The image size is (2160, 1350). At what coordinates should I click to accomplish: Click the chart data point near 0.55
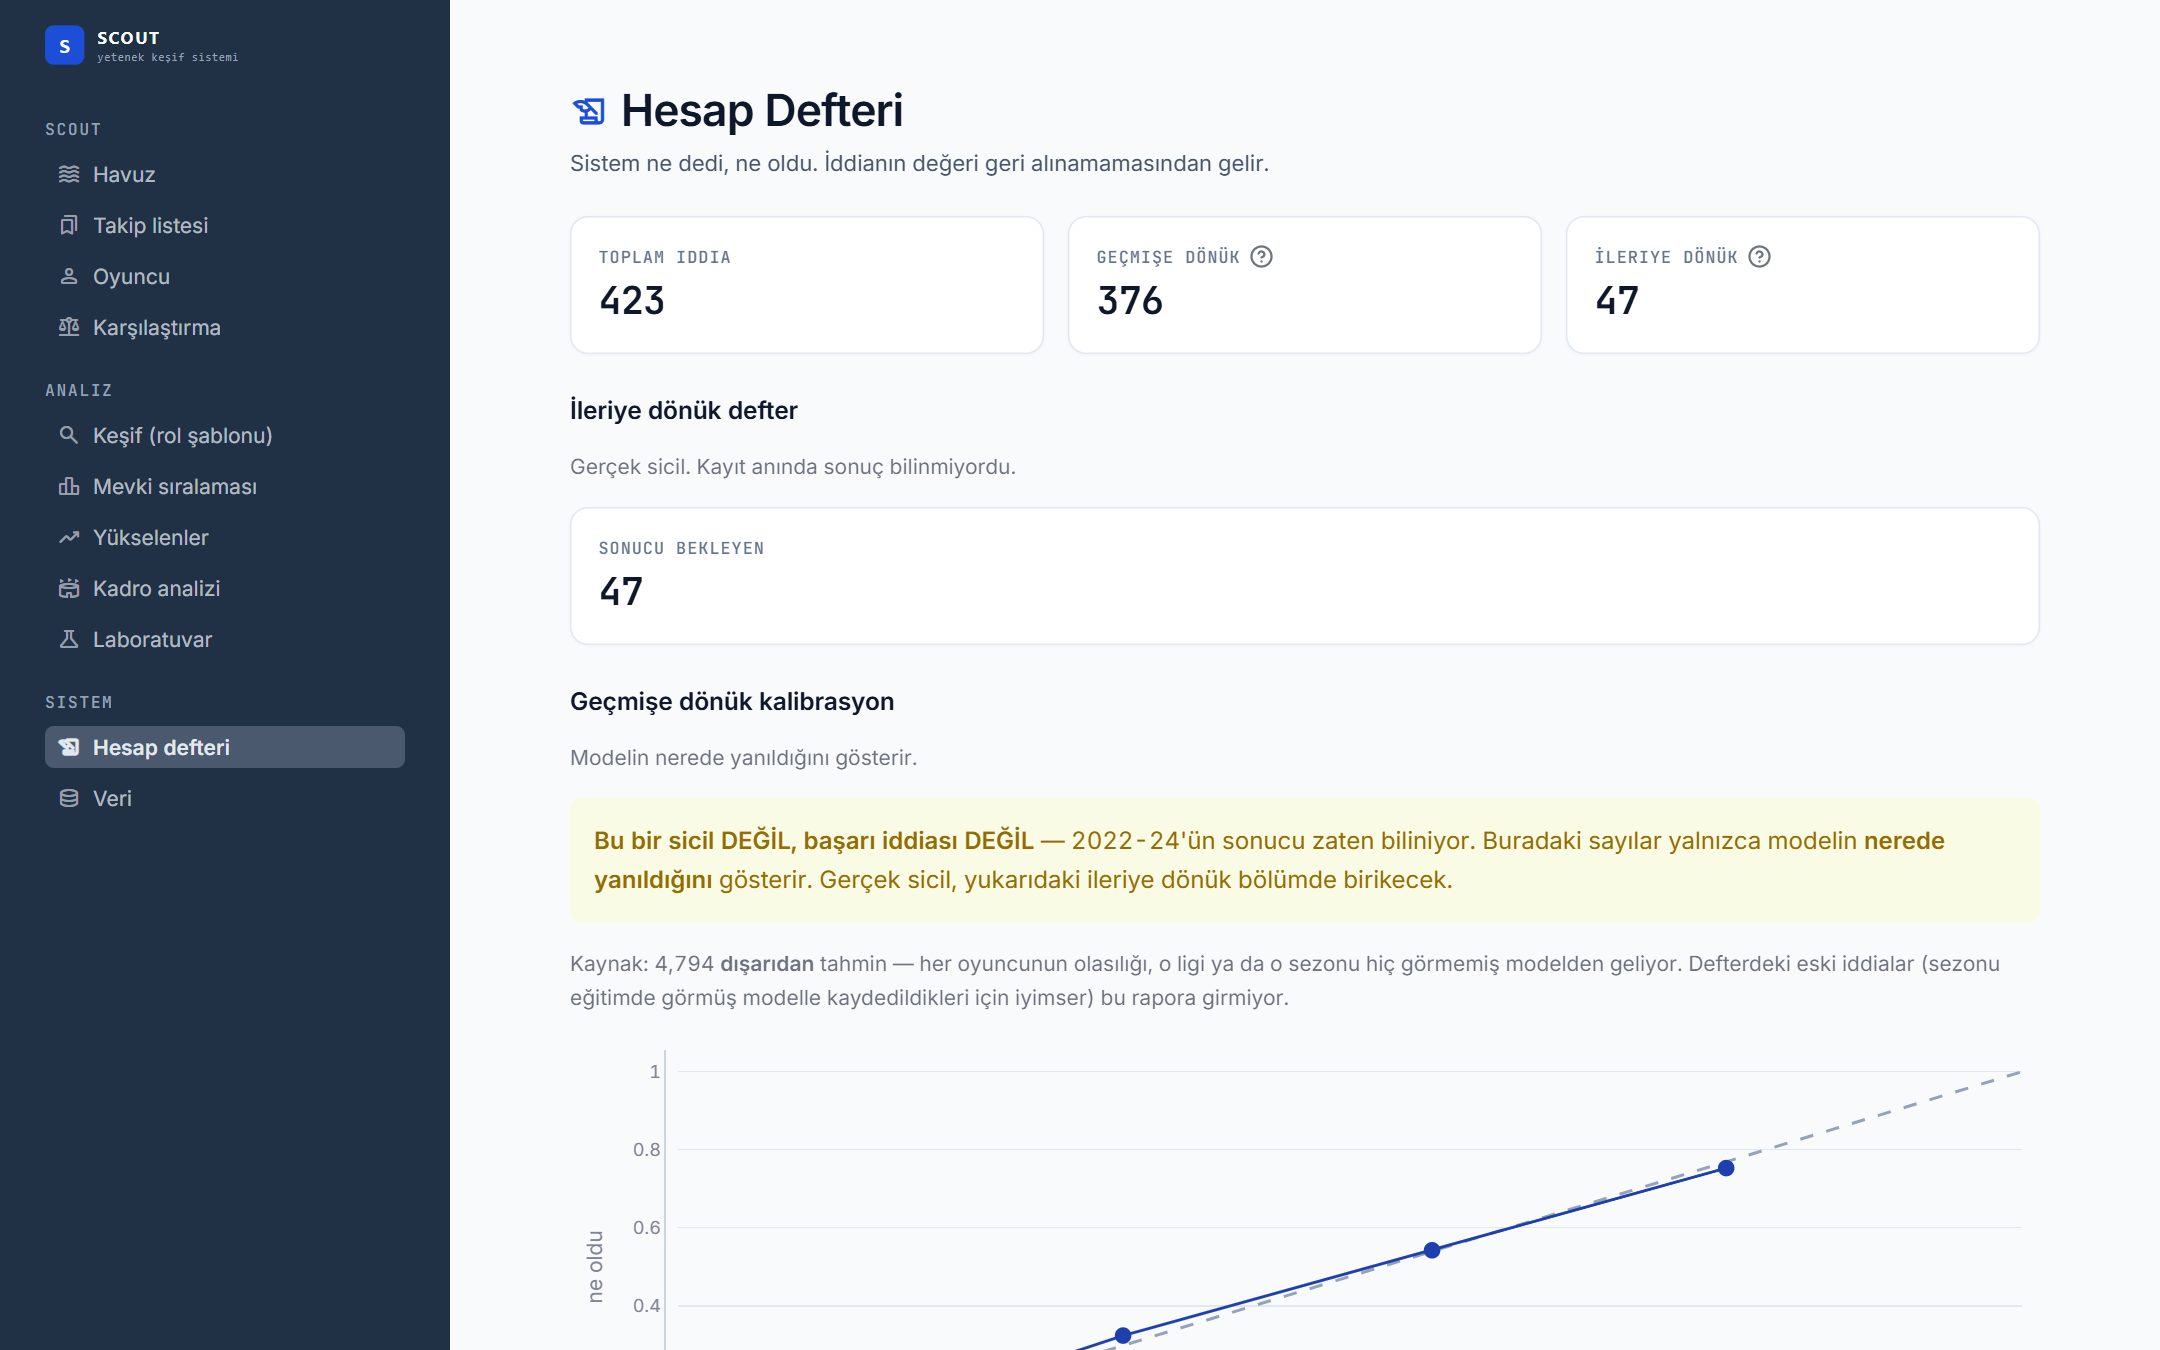[1432, 1250]
